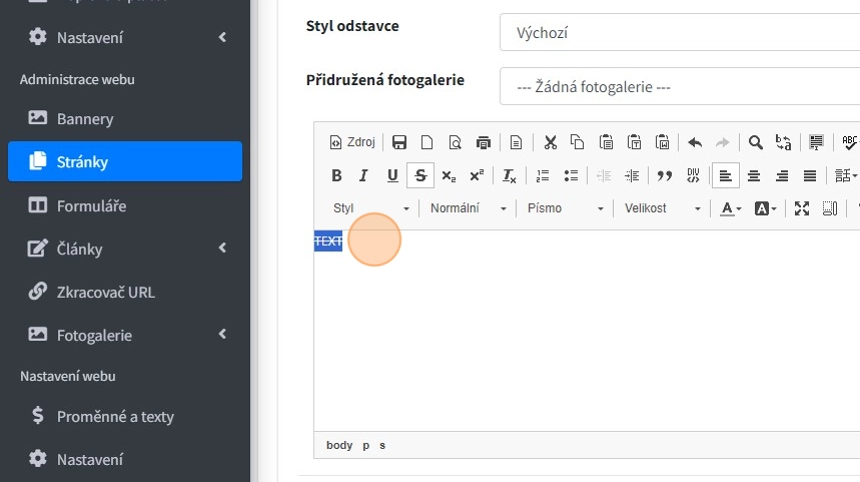Center align the paragraph
This screenshot has width=860, height=482.
754,176
